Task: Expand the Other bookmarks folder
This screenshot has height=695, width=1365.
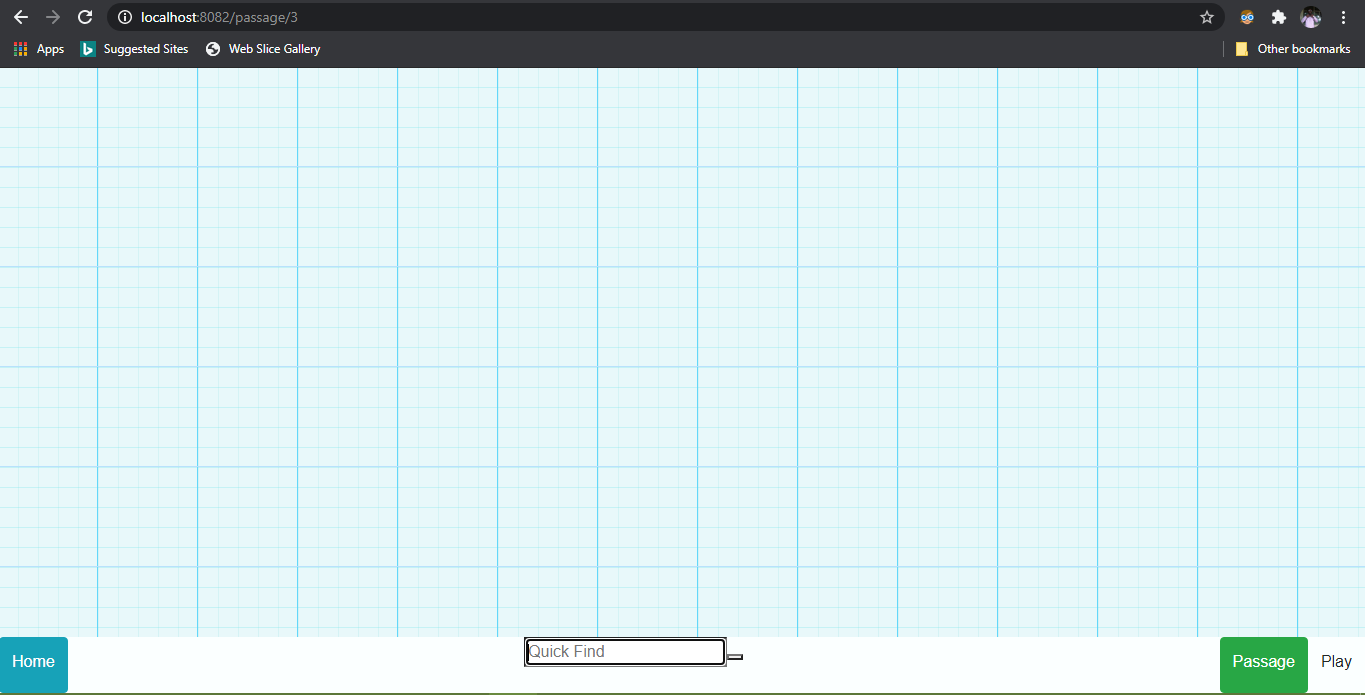Action: (x=1293, y=49)
